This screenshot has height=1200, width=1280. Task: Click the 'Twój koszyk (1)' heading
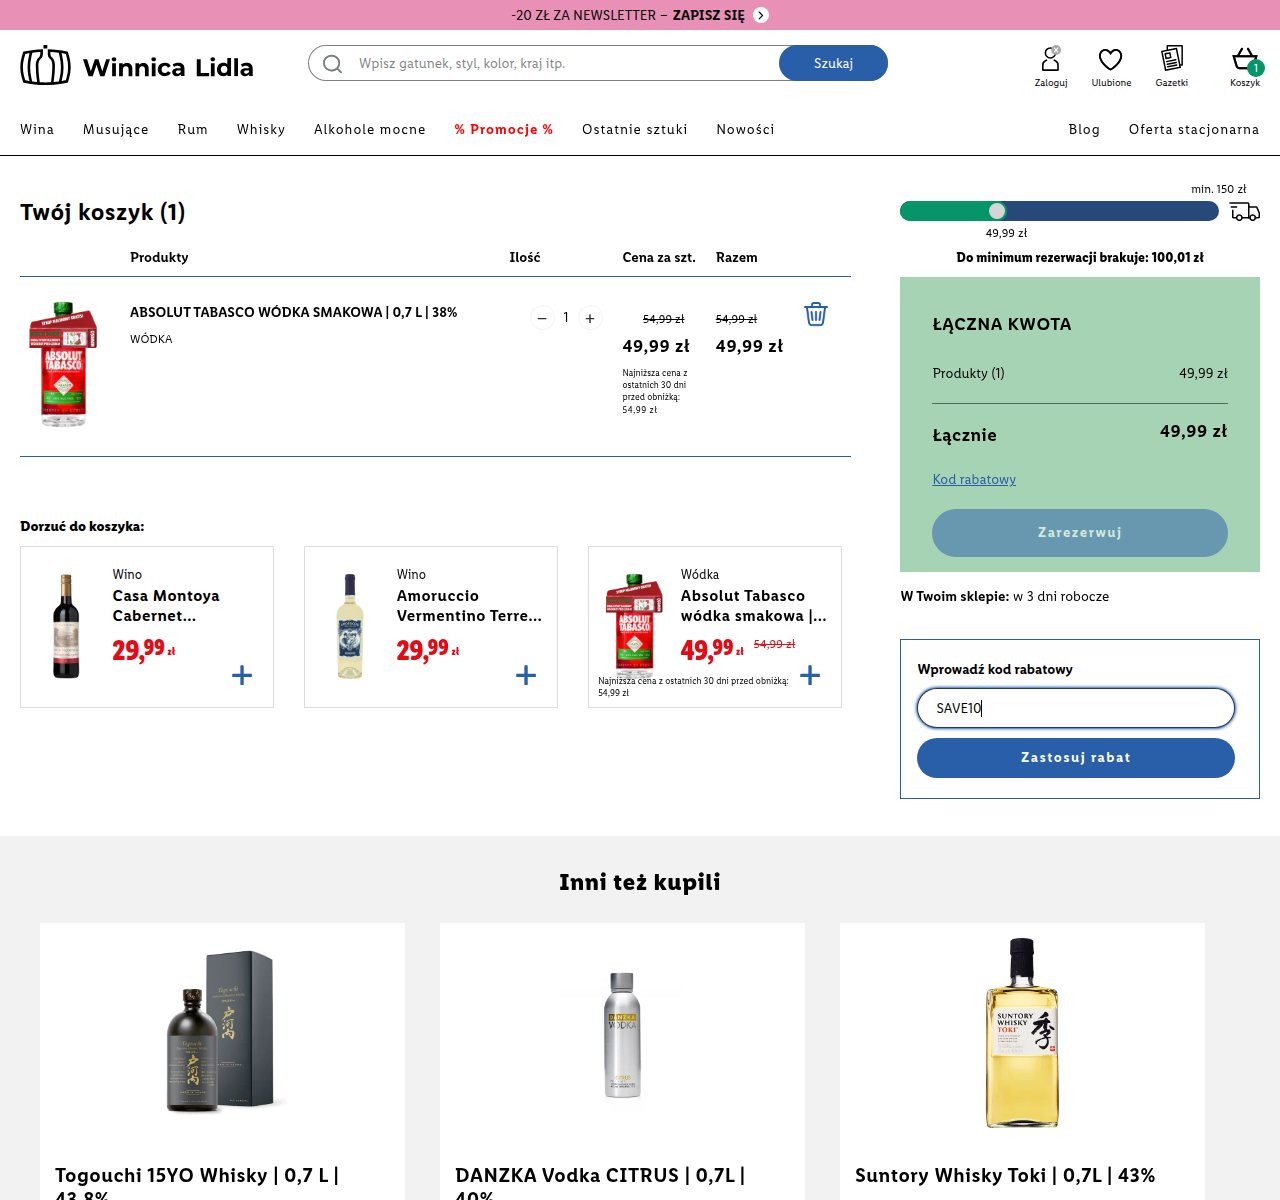point(103,212)
